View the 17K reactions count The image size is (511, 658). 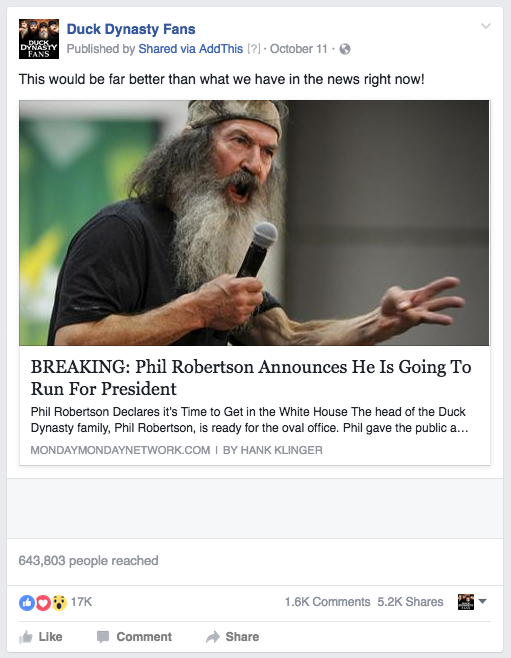pos(81,602)
